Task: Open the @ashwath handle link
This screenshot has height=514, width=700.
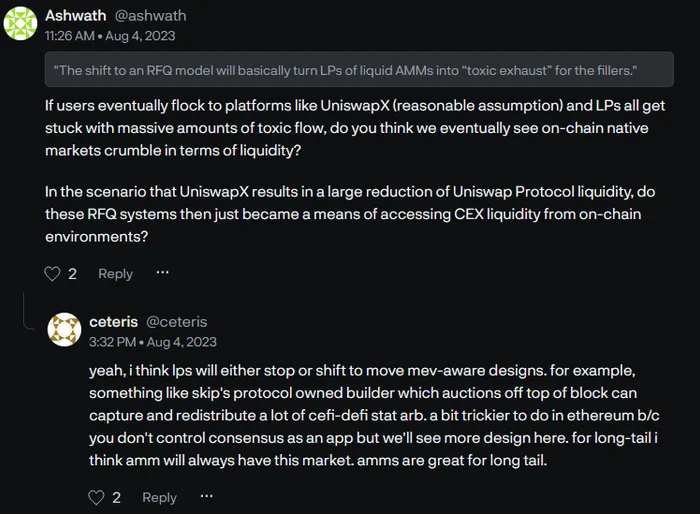Action: pyautogui.click(x=150, y=16)
